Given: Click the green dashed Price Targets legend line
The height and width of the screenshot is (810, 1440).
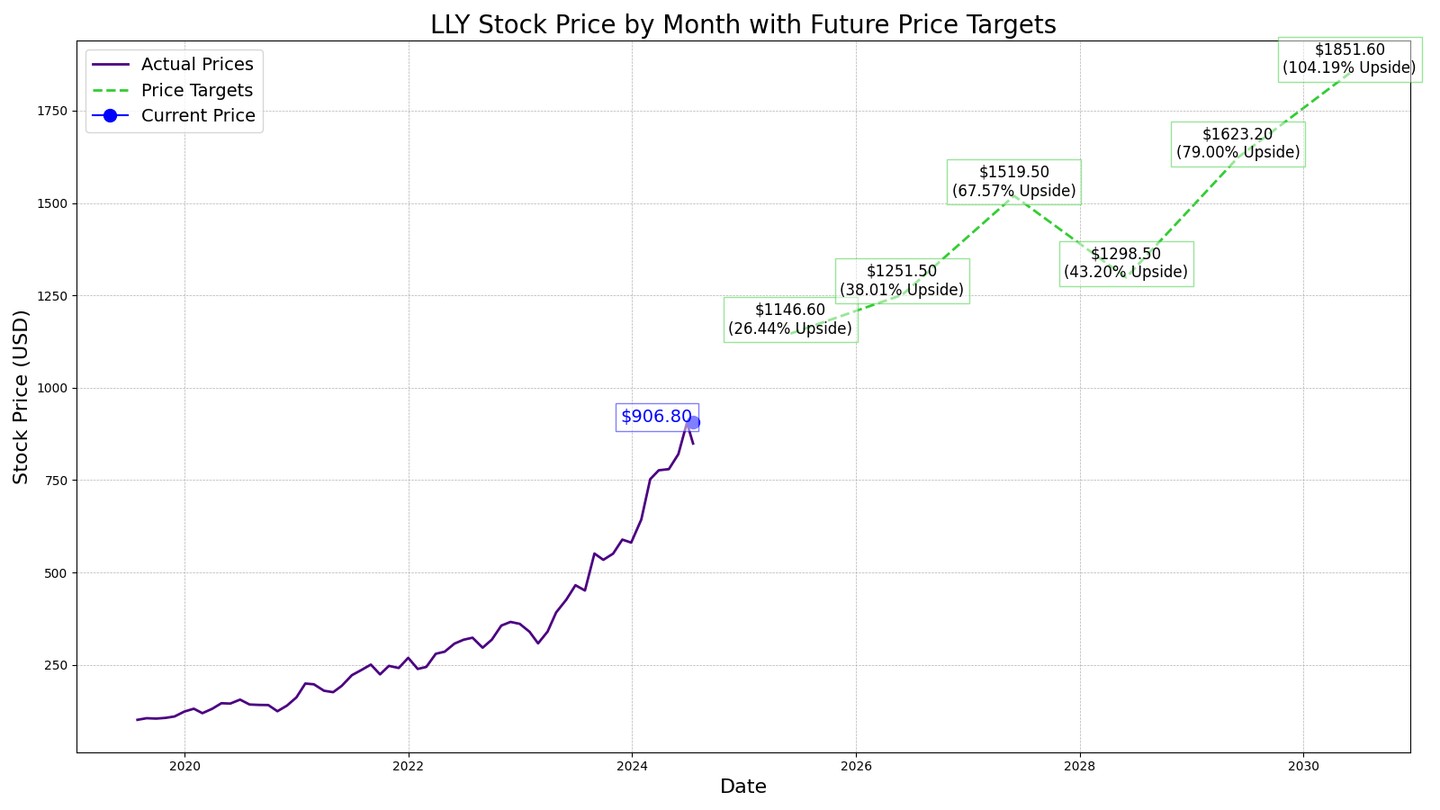Looking at the screenshot, I should click(x=110, y=90).
